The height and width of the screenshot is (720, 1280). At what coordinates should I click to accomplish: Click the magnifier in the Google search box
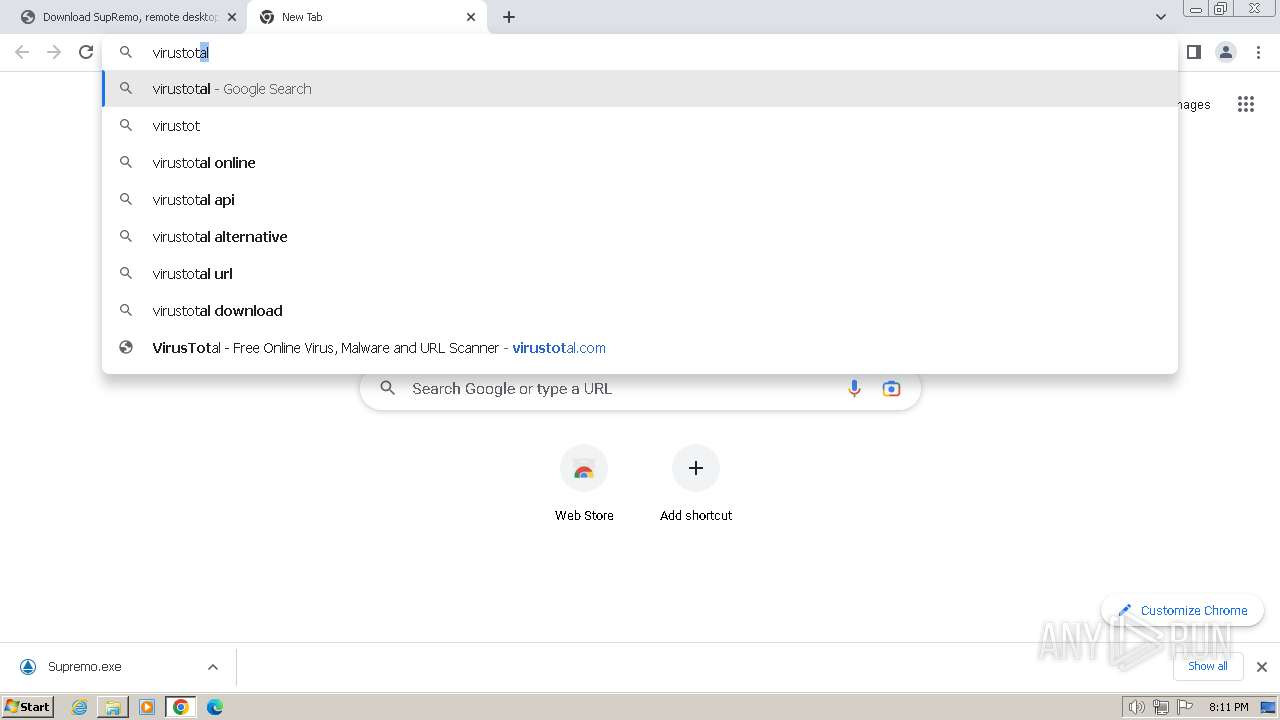[x=388, y=389]
